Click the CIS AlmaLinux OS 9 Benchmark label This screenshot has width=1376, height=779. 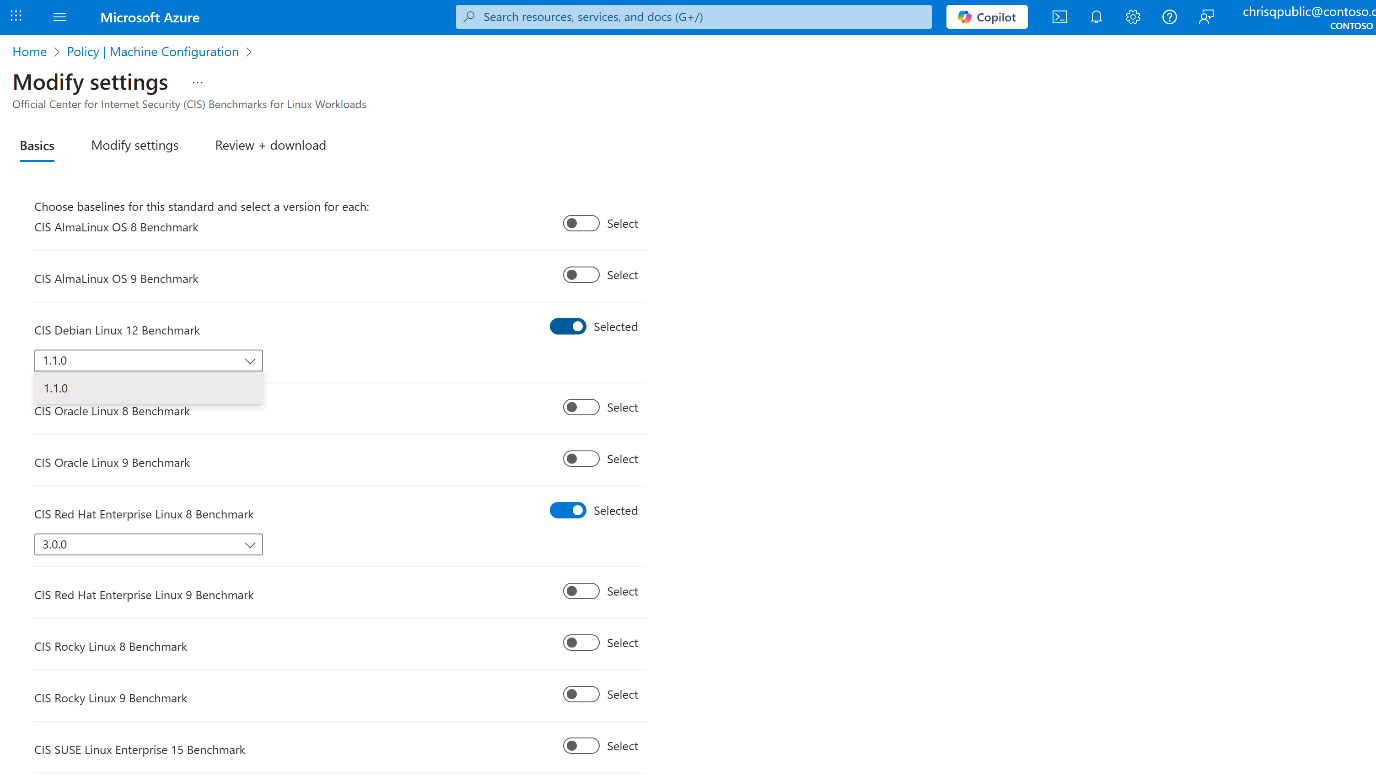(116, 279)
